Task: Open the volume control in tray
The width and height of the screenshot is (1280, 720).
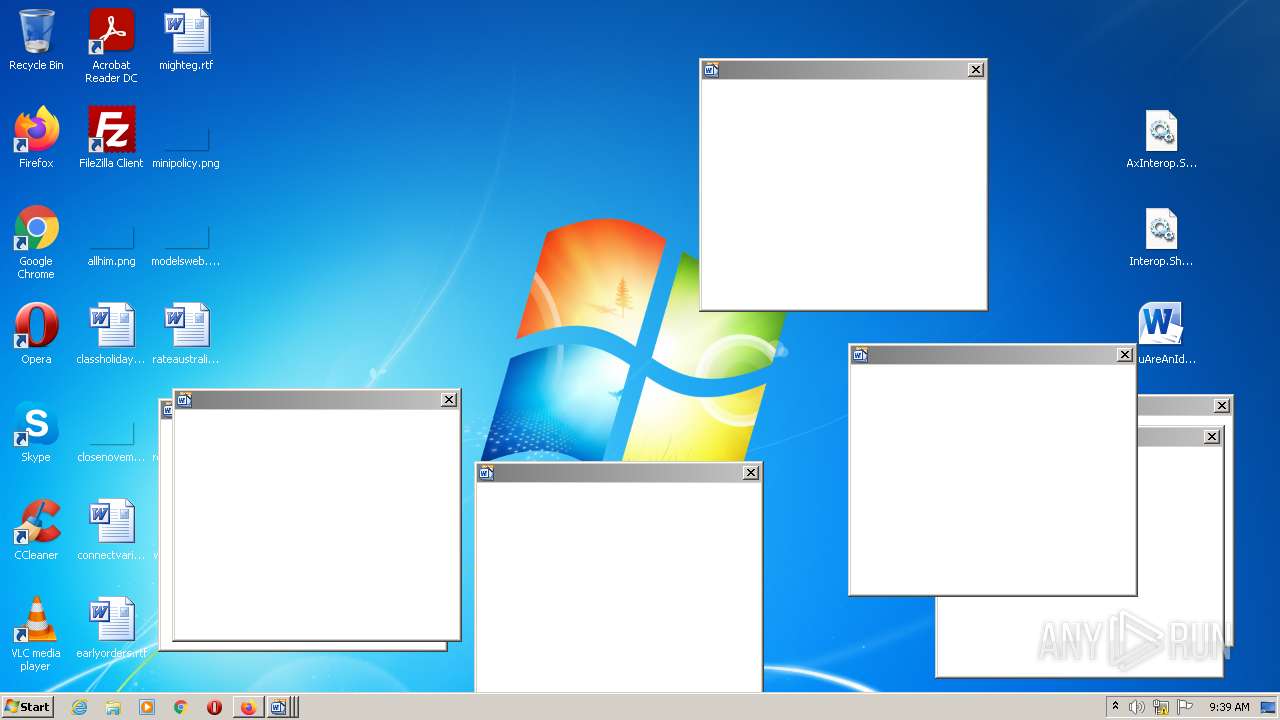Action: tap(1137, 707)
